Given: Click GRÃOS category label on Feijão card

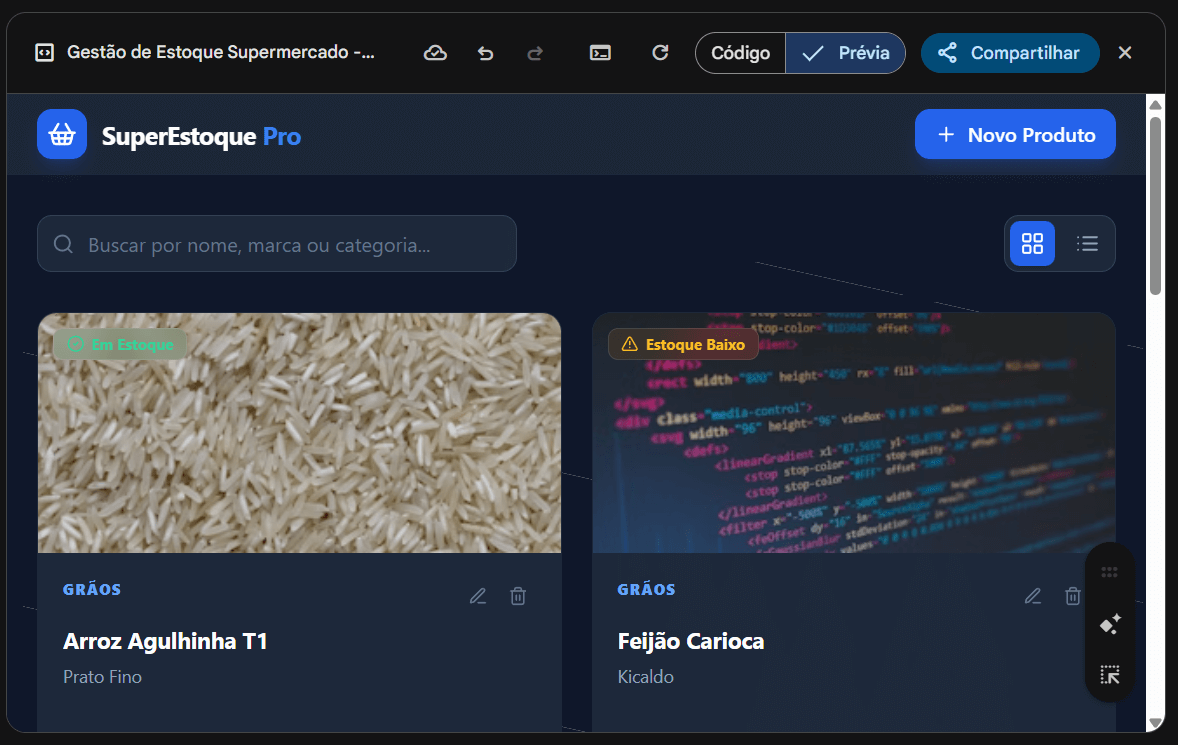Looking at the screenshot, I should pyautogui.click(x=646, y=590).
